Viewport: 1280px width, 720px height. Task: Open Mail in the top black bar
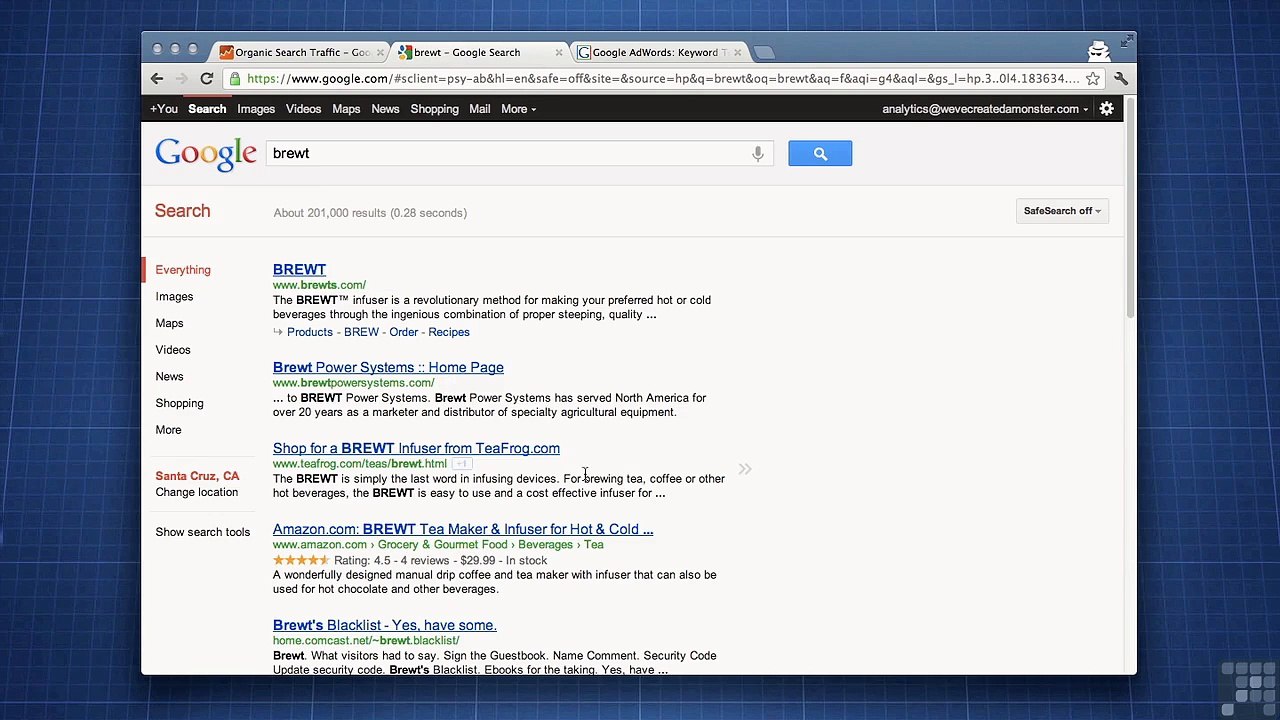480,109
